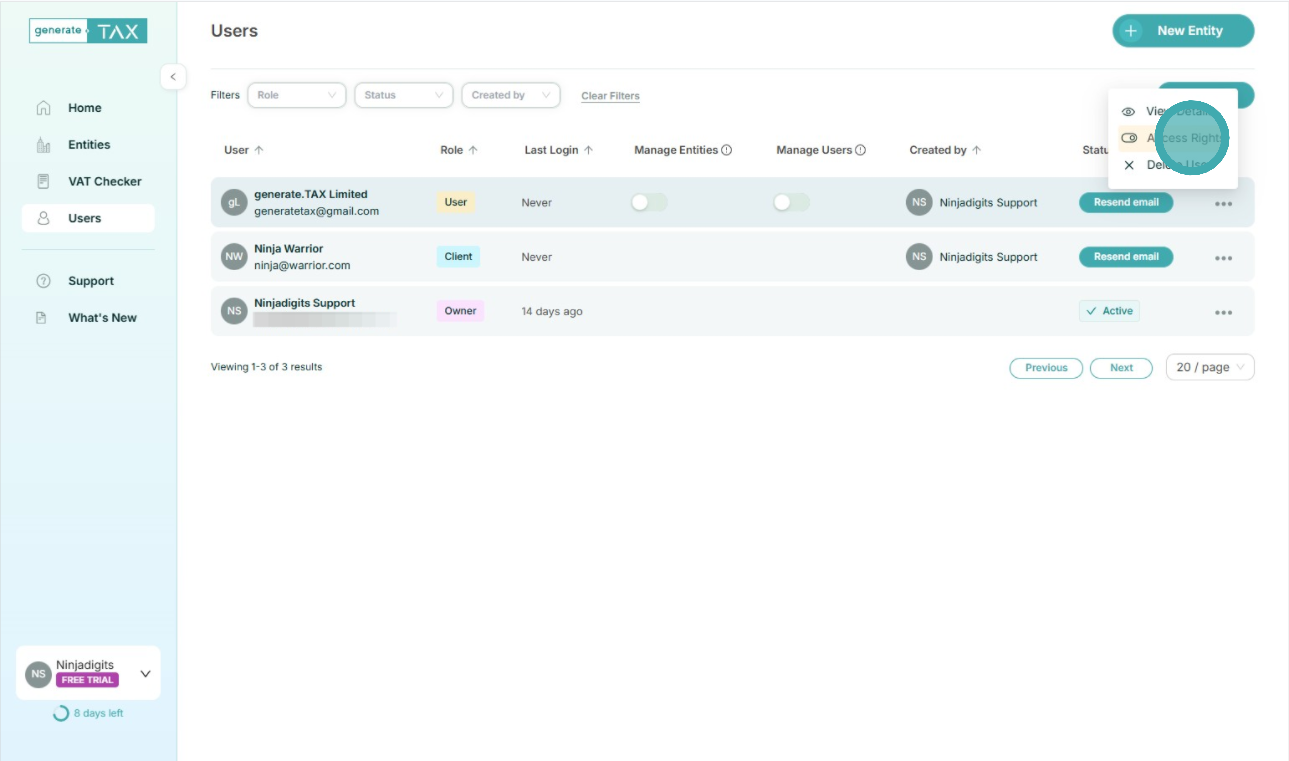The width and height of the screenshot is (1289, 761).
Task: Toggle Manage Users for generate.TAX Limited
Action: (791, 203)
